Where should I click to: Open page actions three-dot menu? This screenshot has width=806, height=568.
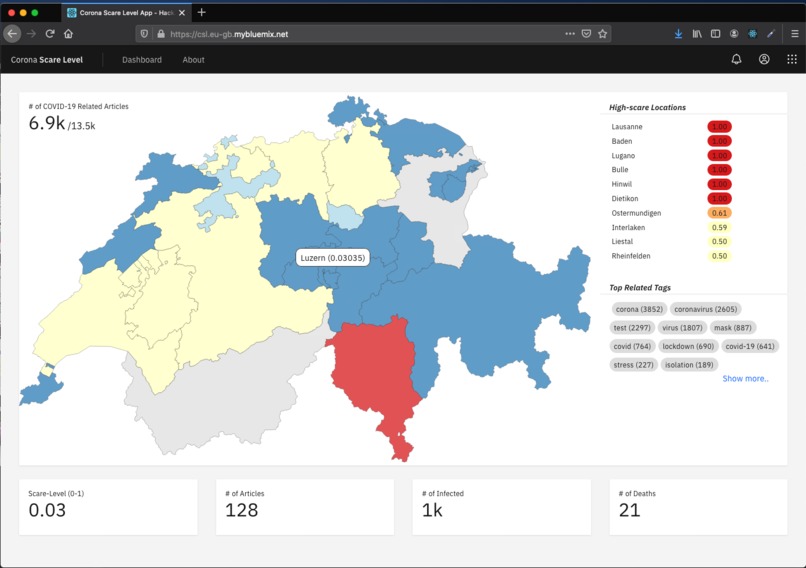coord(570,33)
